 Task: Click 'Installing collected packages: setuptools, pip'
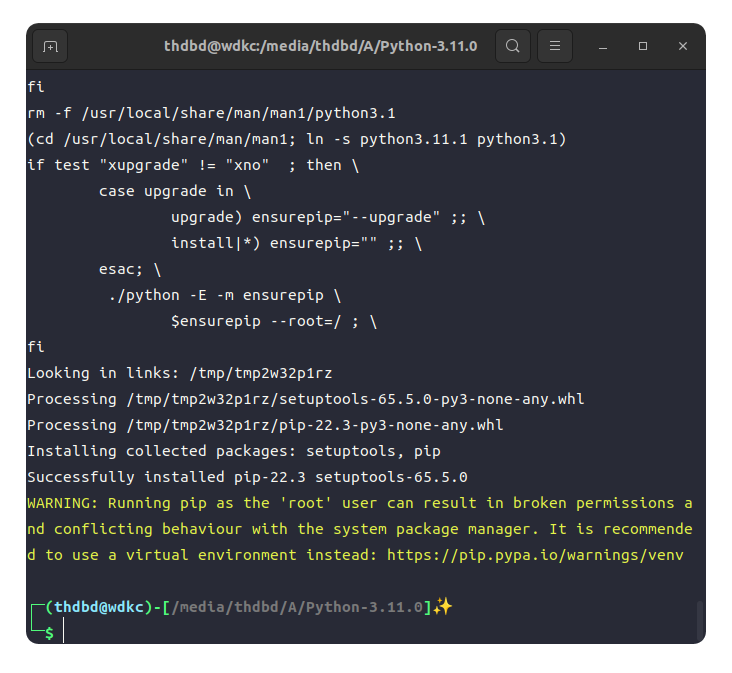(234, 451)
